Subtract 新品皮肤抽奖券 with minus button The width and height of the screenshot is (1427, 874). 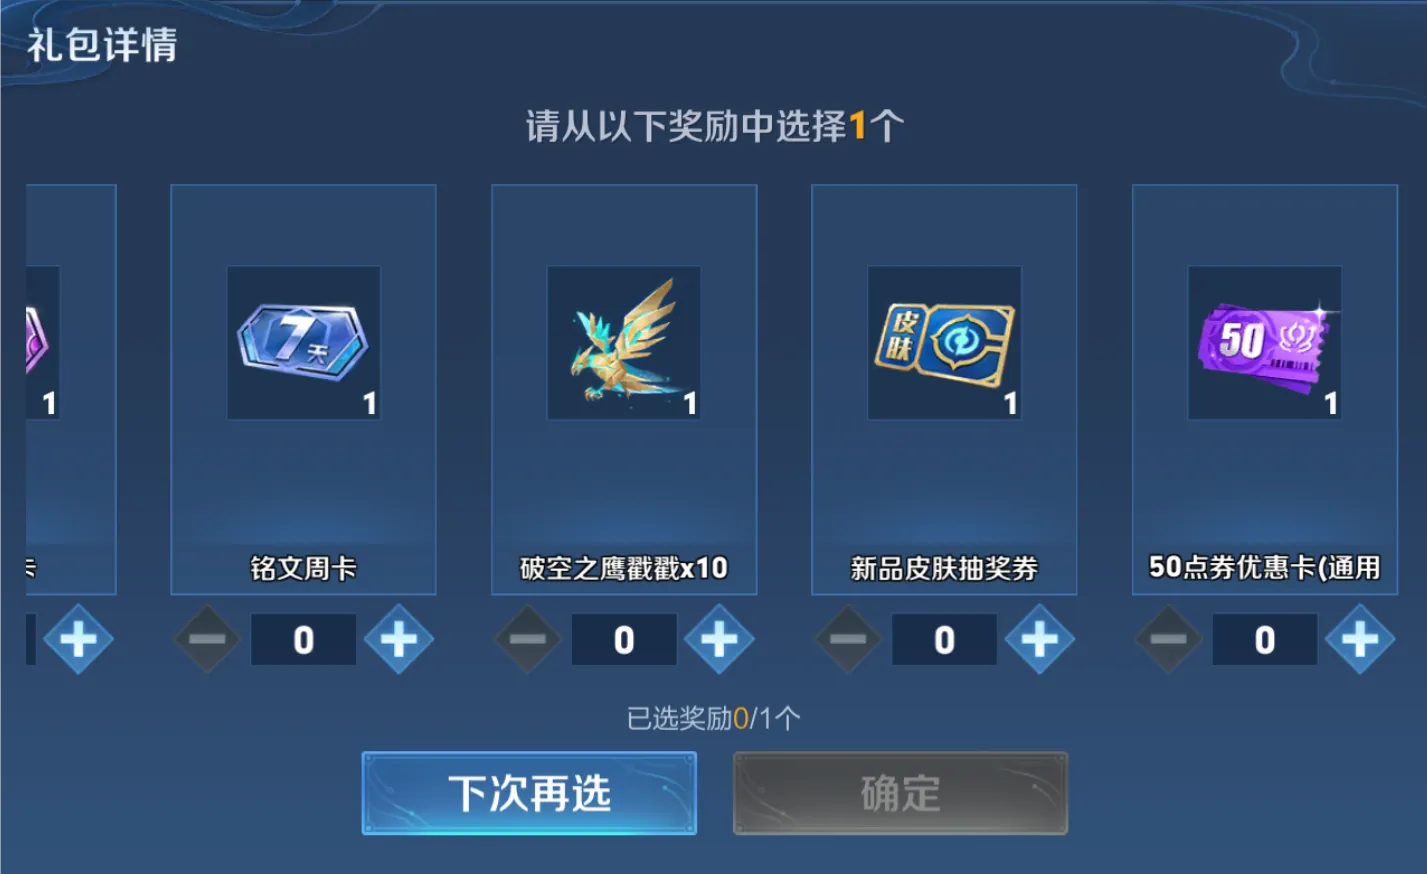(849, 639)
